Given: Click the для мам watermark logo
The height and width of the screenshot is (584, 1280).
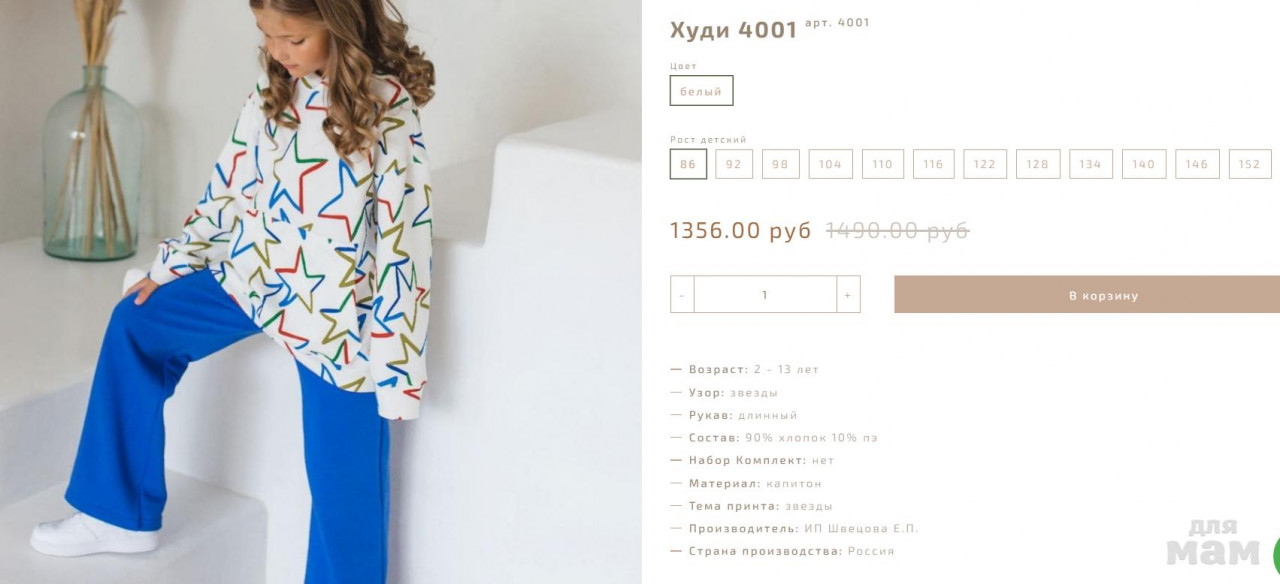Looking at the screenshot, I should [1213, 543].
